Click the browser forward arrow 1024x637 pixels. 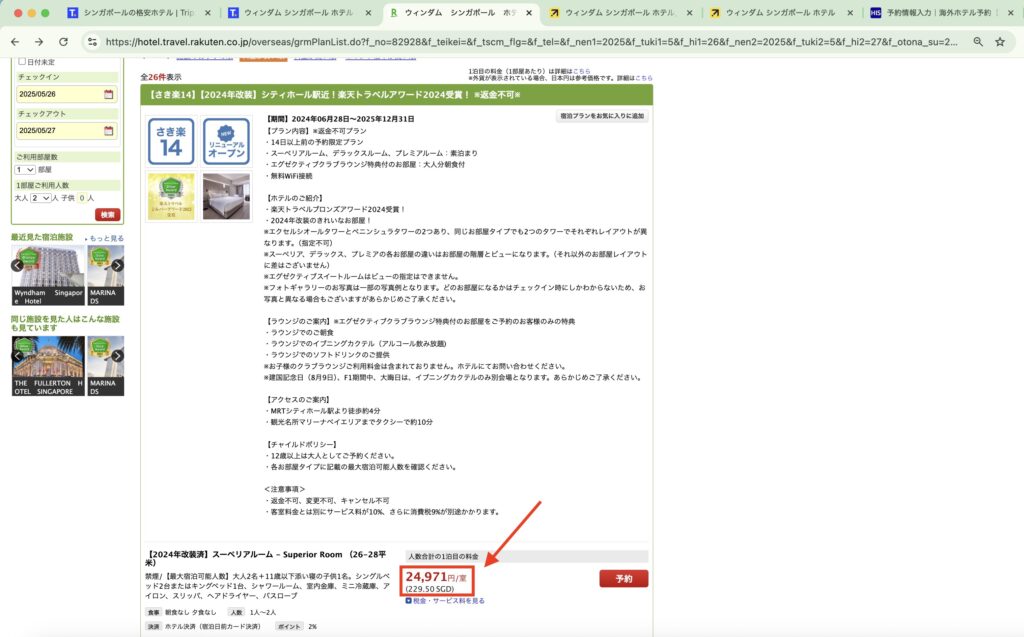click(39, 42)
